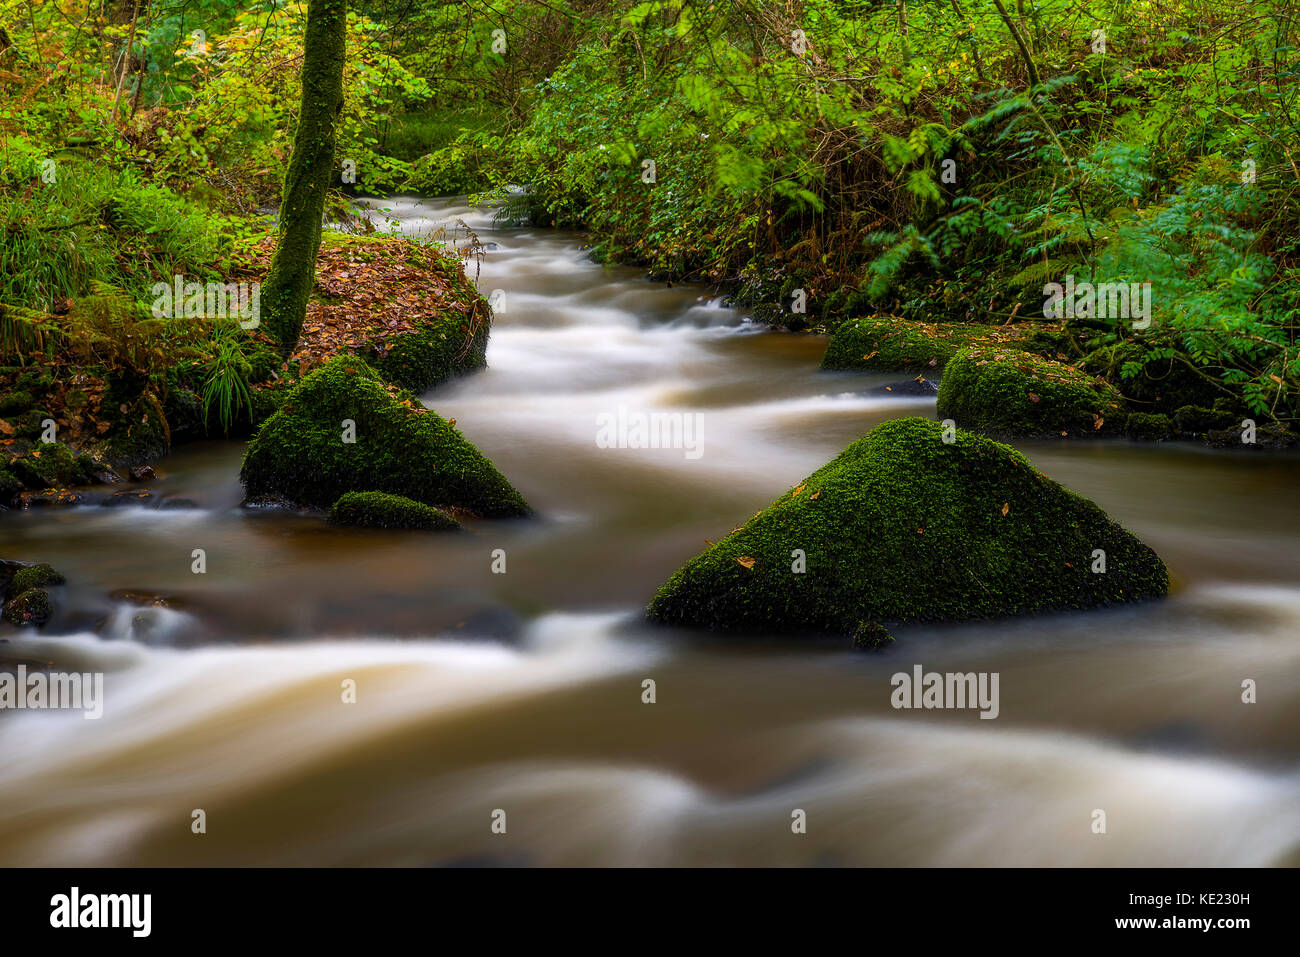Click the www.alamy.com text
The width and height of the screenshot is (1300, 957).
[1182, 923]
